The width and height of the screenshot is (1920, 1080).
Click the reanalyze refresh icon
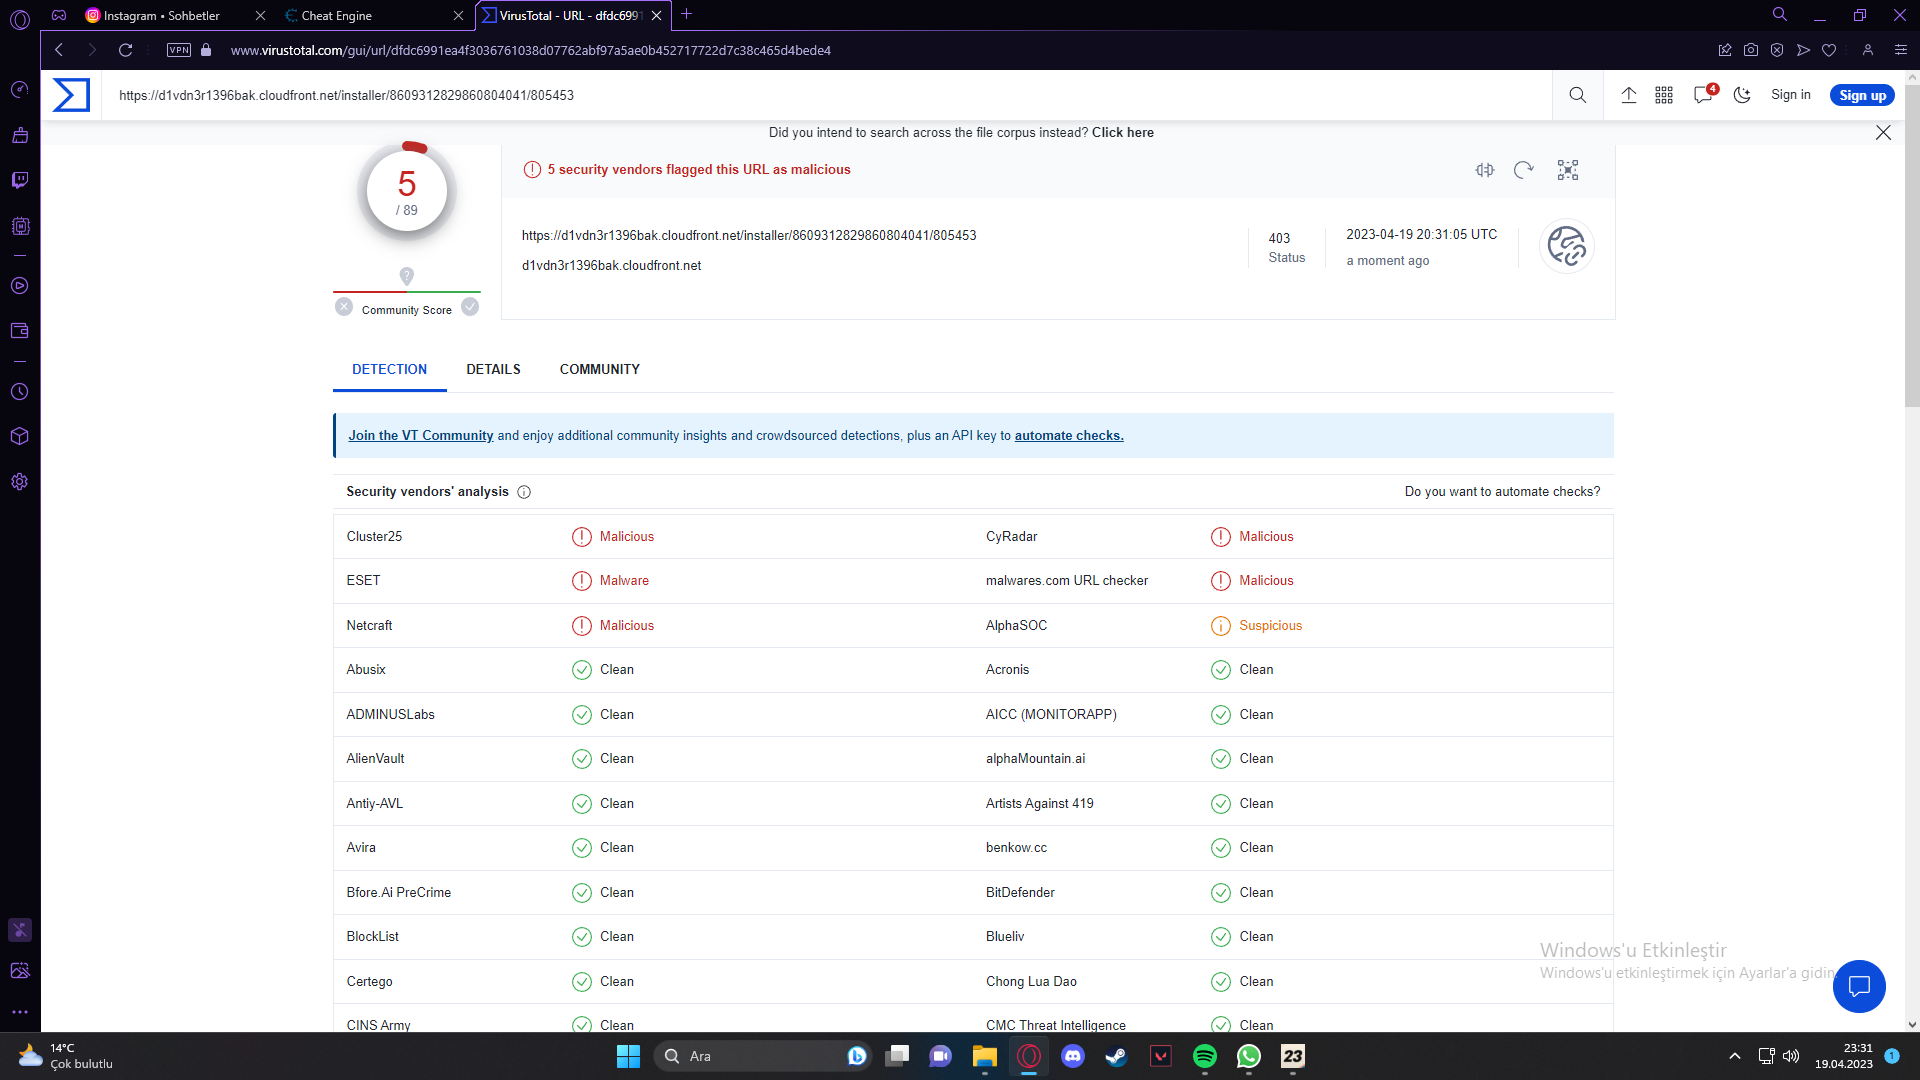[1523, 170]
